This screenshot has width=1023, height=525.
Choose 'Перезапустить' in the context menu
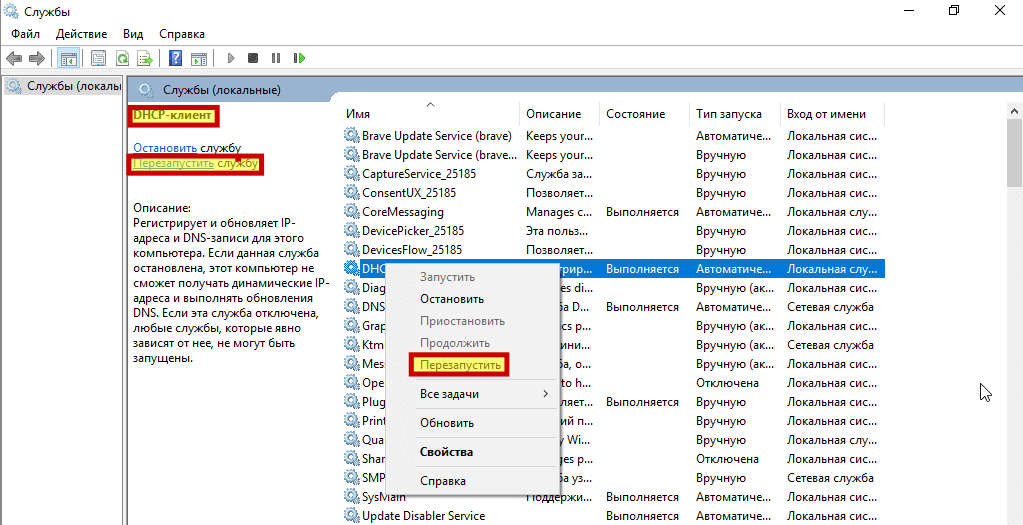(x=460, y=365)
